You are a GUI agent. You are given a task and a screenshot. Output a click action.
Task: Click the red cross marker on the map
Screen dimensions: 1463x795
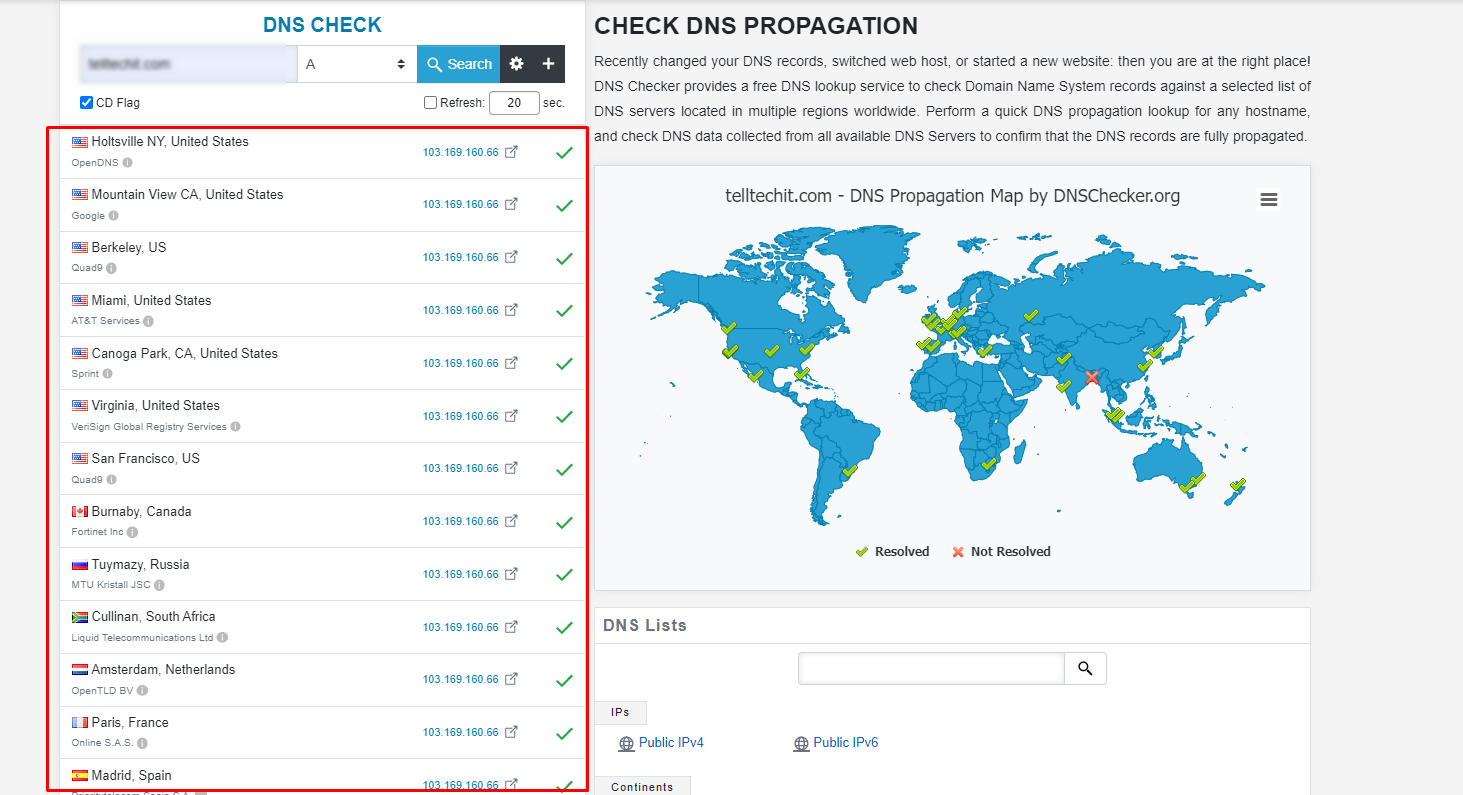coord(1091,378)
